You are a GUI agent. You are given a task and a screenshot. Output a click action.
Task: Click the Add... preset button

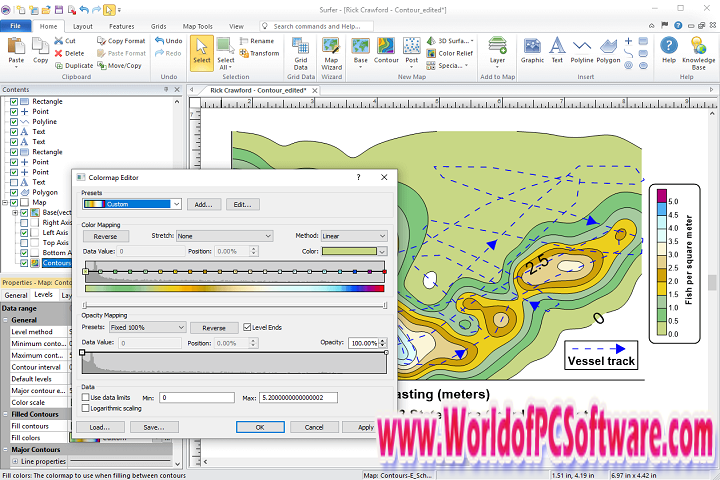click(204, 204)
